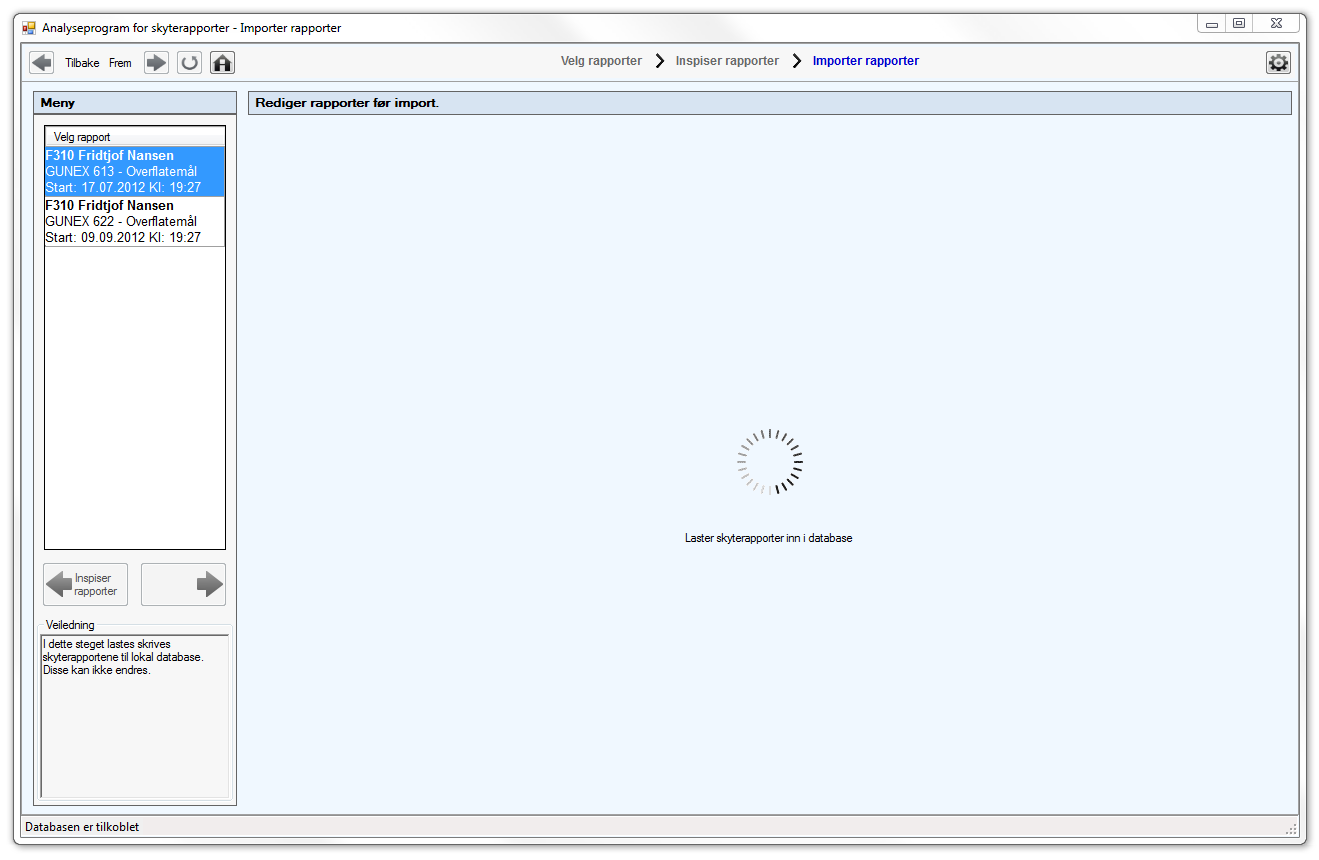
Task: Click the loading spinner
Action: [x=770, y=462]
